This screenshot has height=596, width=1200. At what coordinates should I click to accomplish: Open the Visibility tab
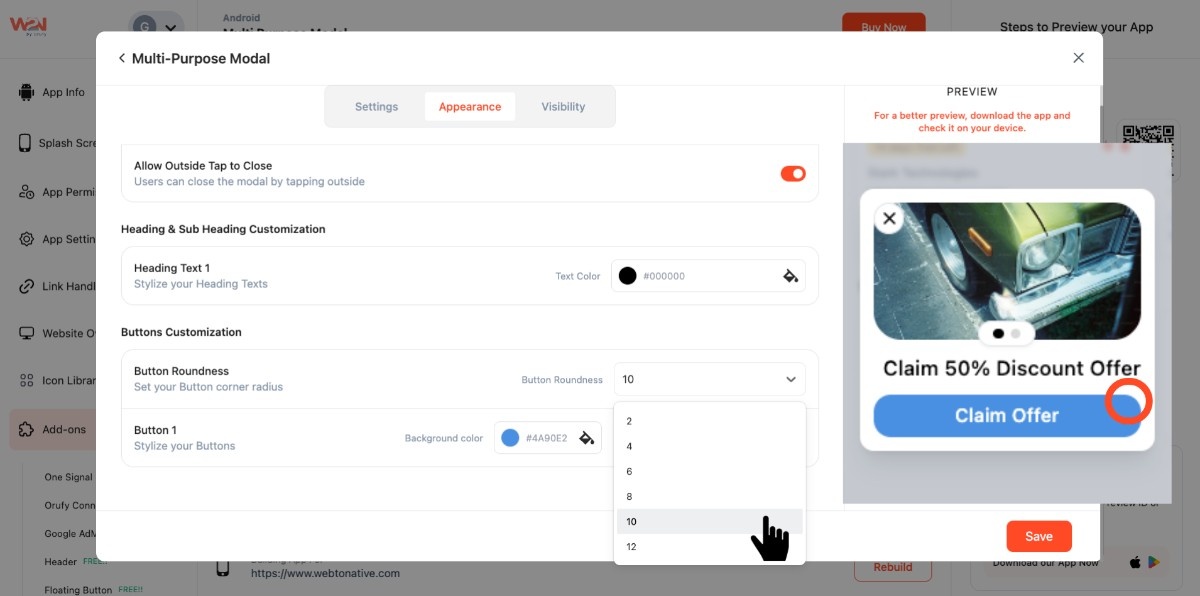[x=563, y=107]
